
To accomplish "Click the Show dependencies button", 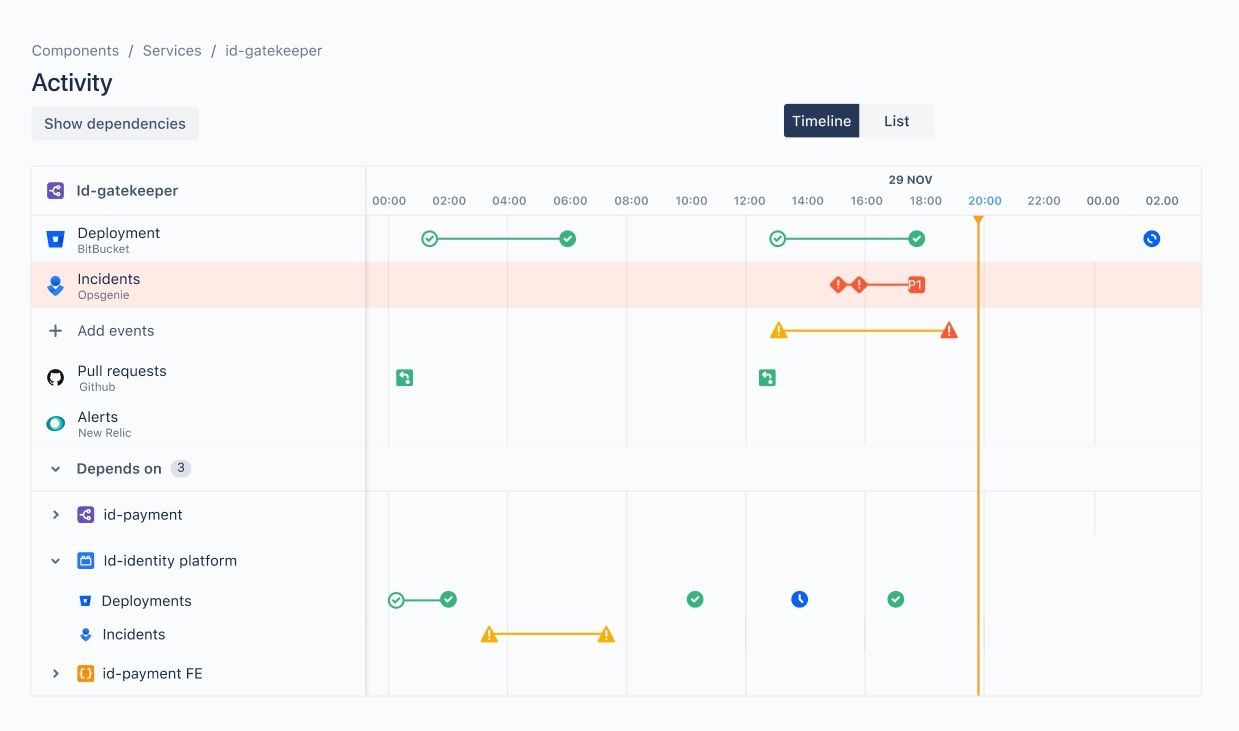I will [x=114, y=123].
